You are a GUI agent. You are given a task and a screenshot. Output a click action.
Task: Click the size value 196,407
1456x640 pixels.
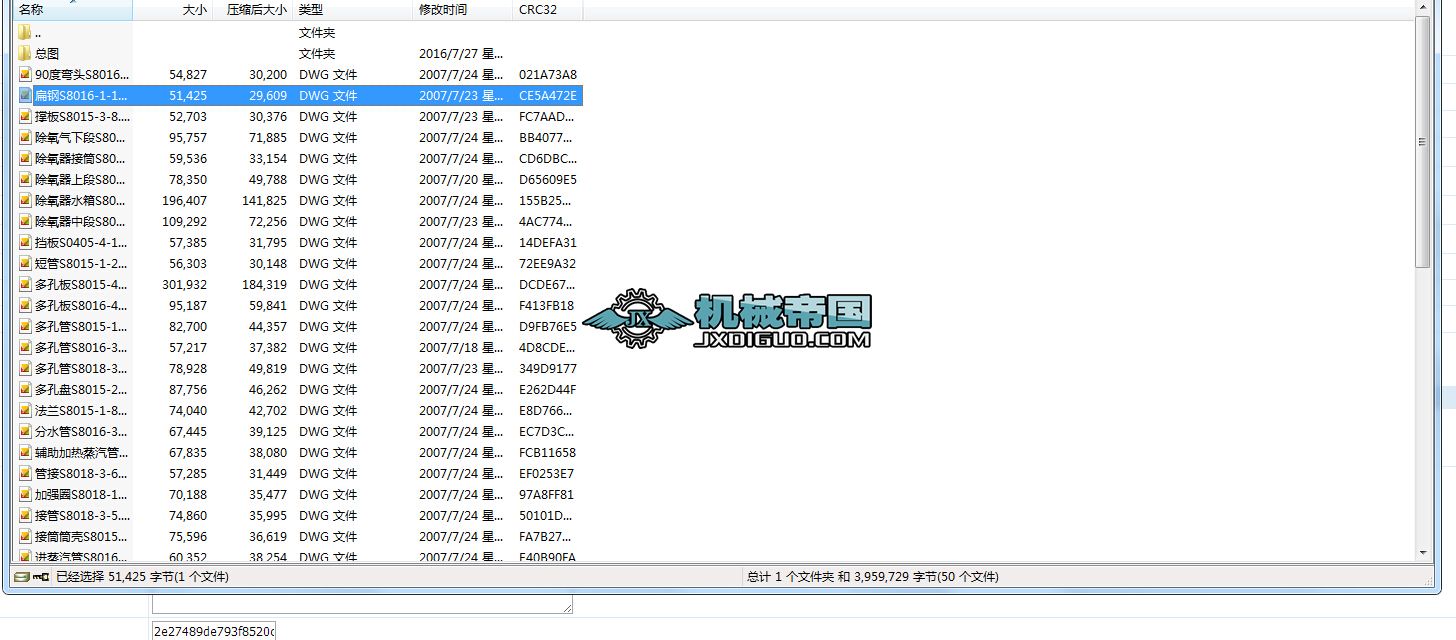point(185,201)
